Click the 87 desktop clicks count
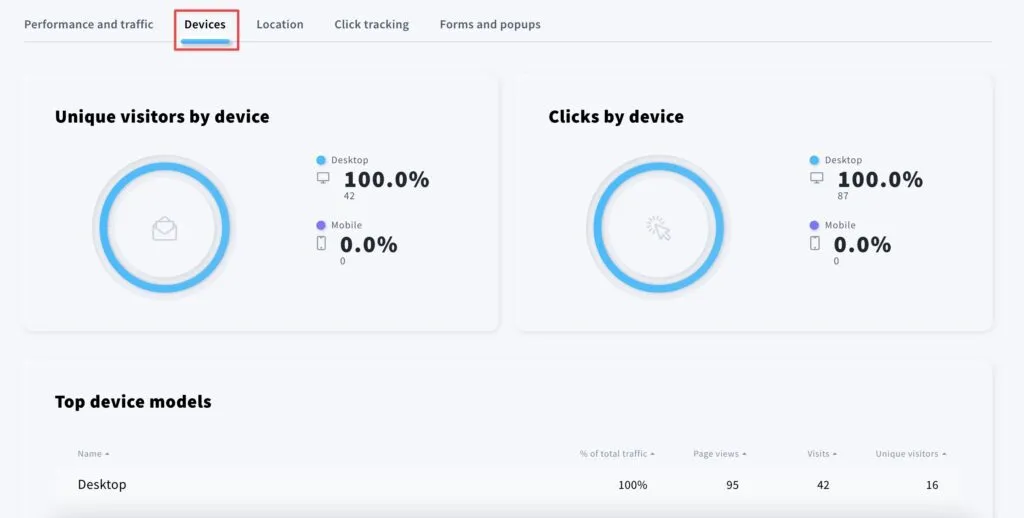The image size is (1024, 518). [842, 196]
